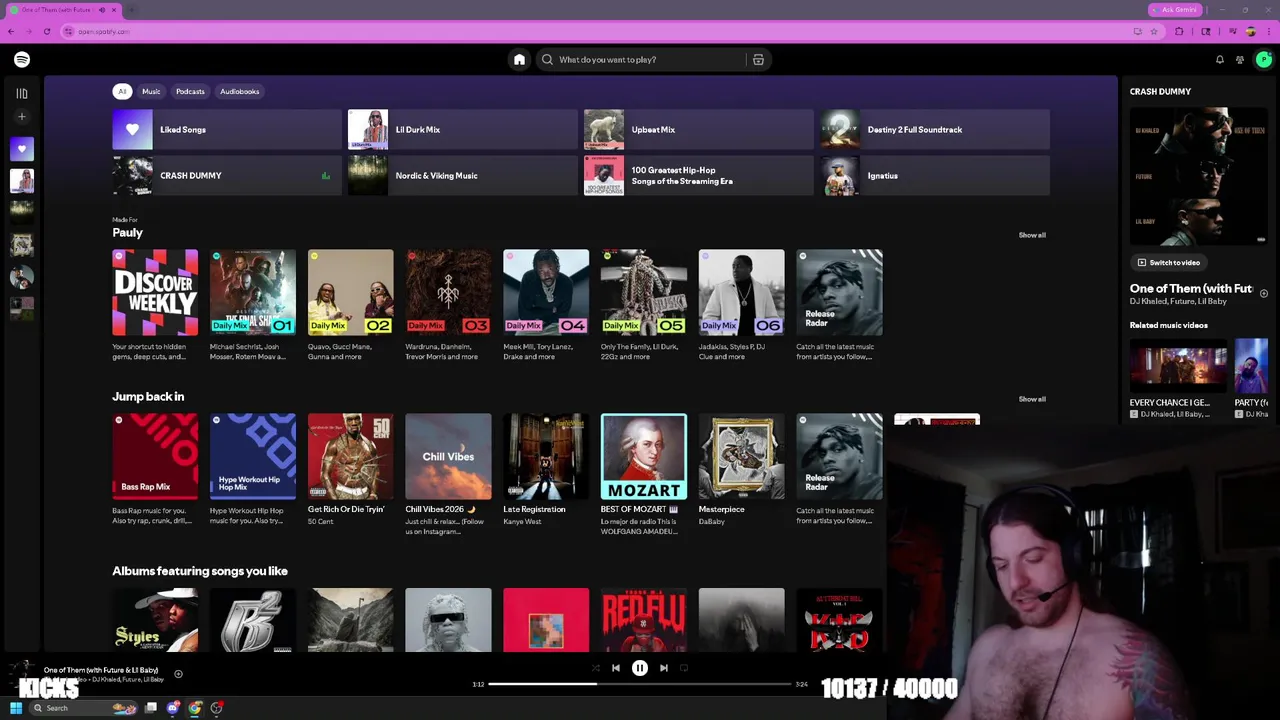Open the Bass Rap Mix card
Screen dimensions: 1280x720
click(155, 470)
